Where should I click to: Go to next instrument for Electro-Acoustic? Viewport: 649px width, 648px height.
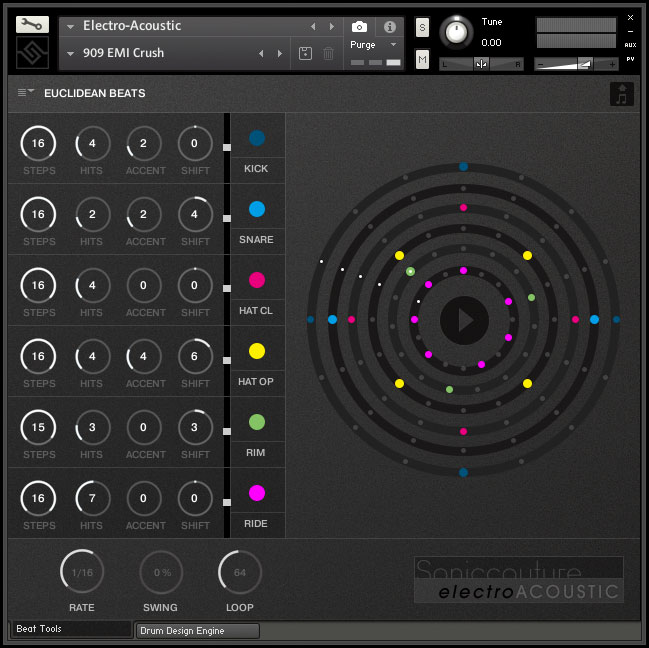pyautogui.click(x=332, y=26)
